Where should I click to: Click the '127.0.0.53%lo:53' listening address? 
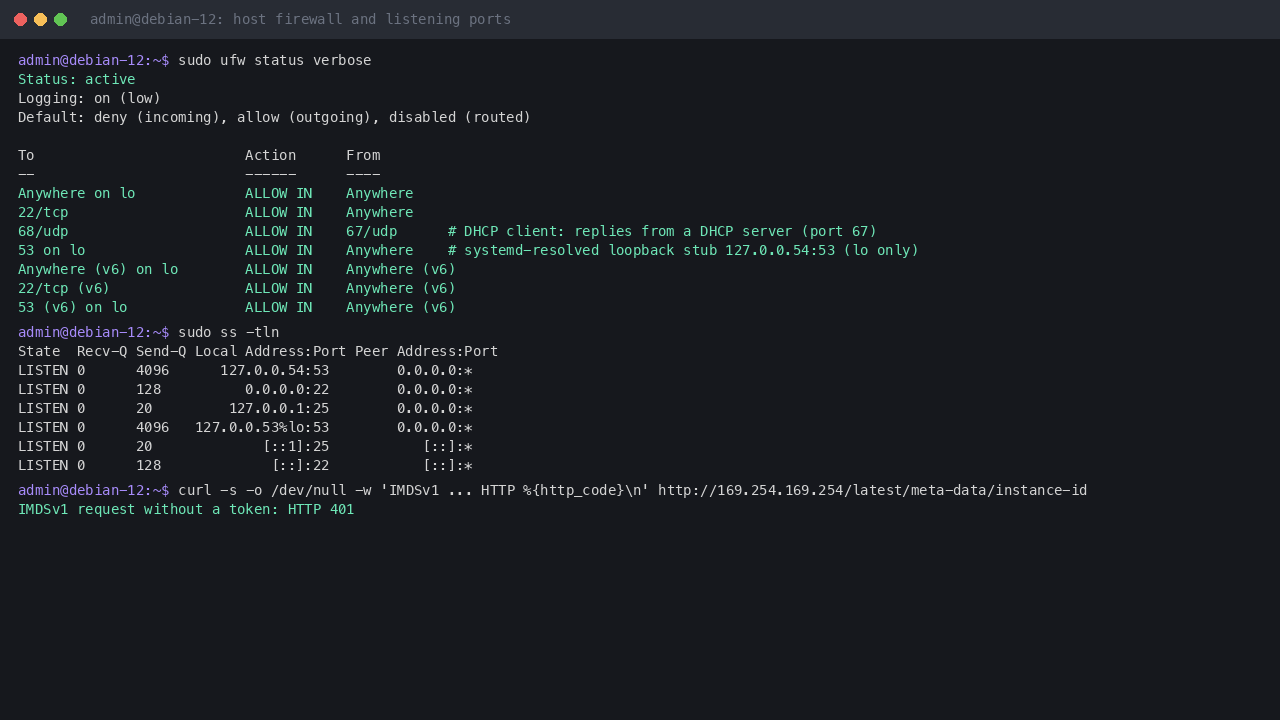click(262, 427)
